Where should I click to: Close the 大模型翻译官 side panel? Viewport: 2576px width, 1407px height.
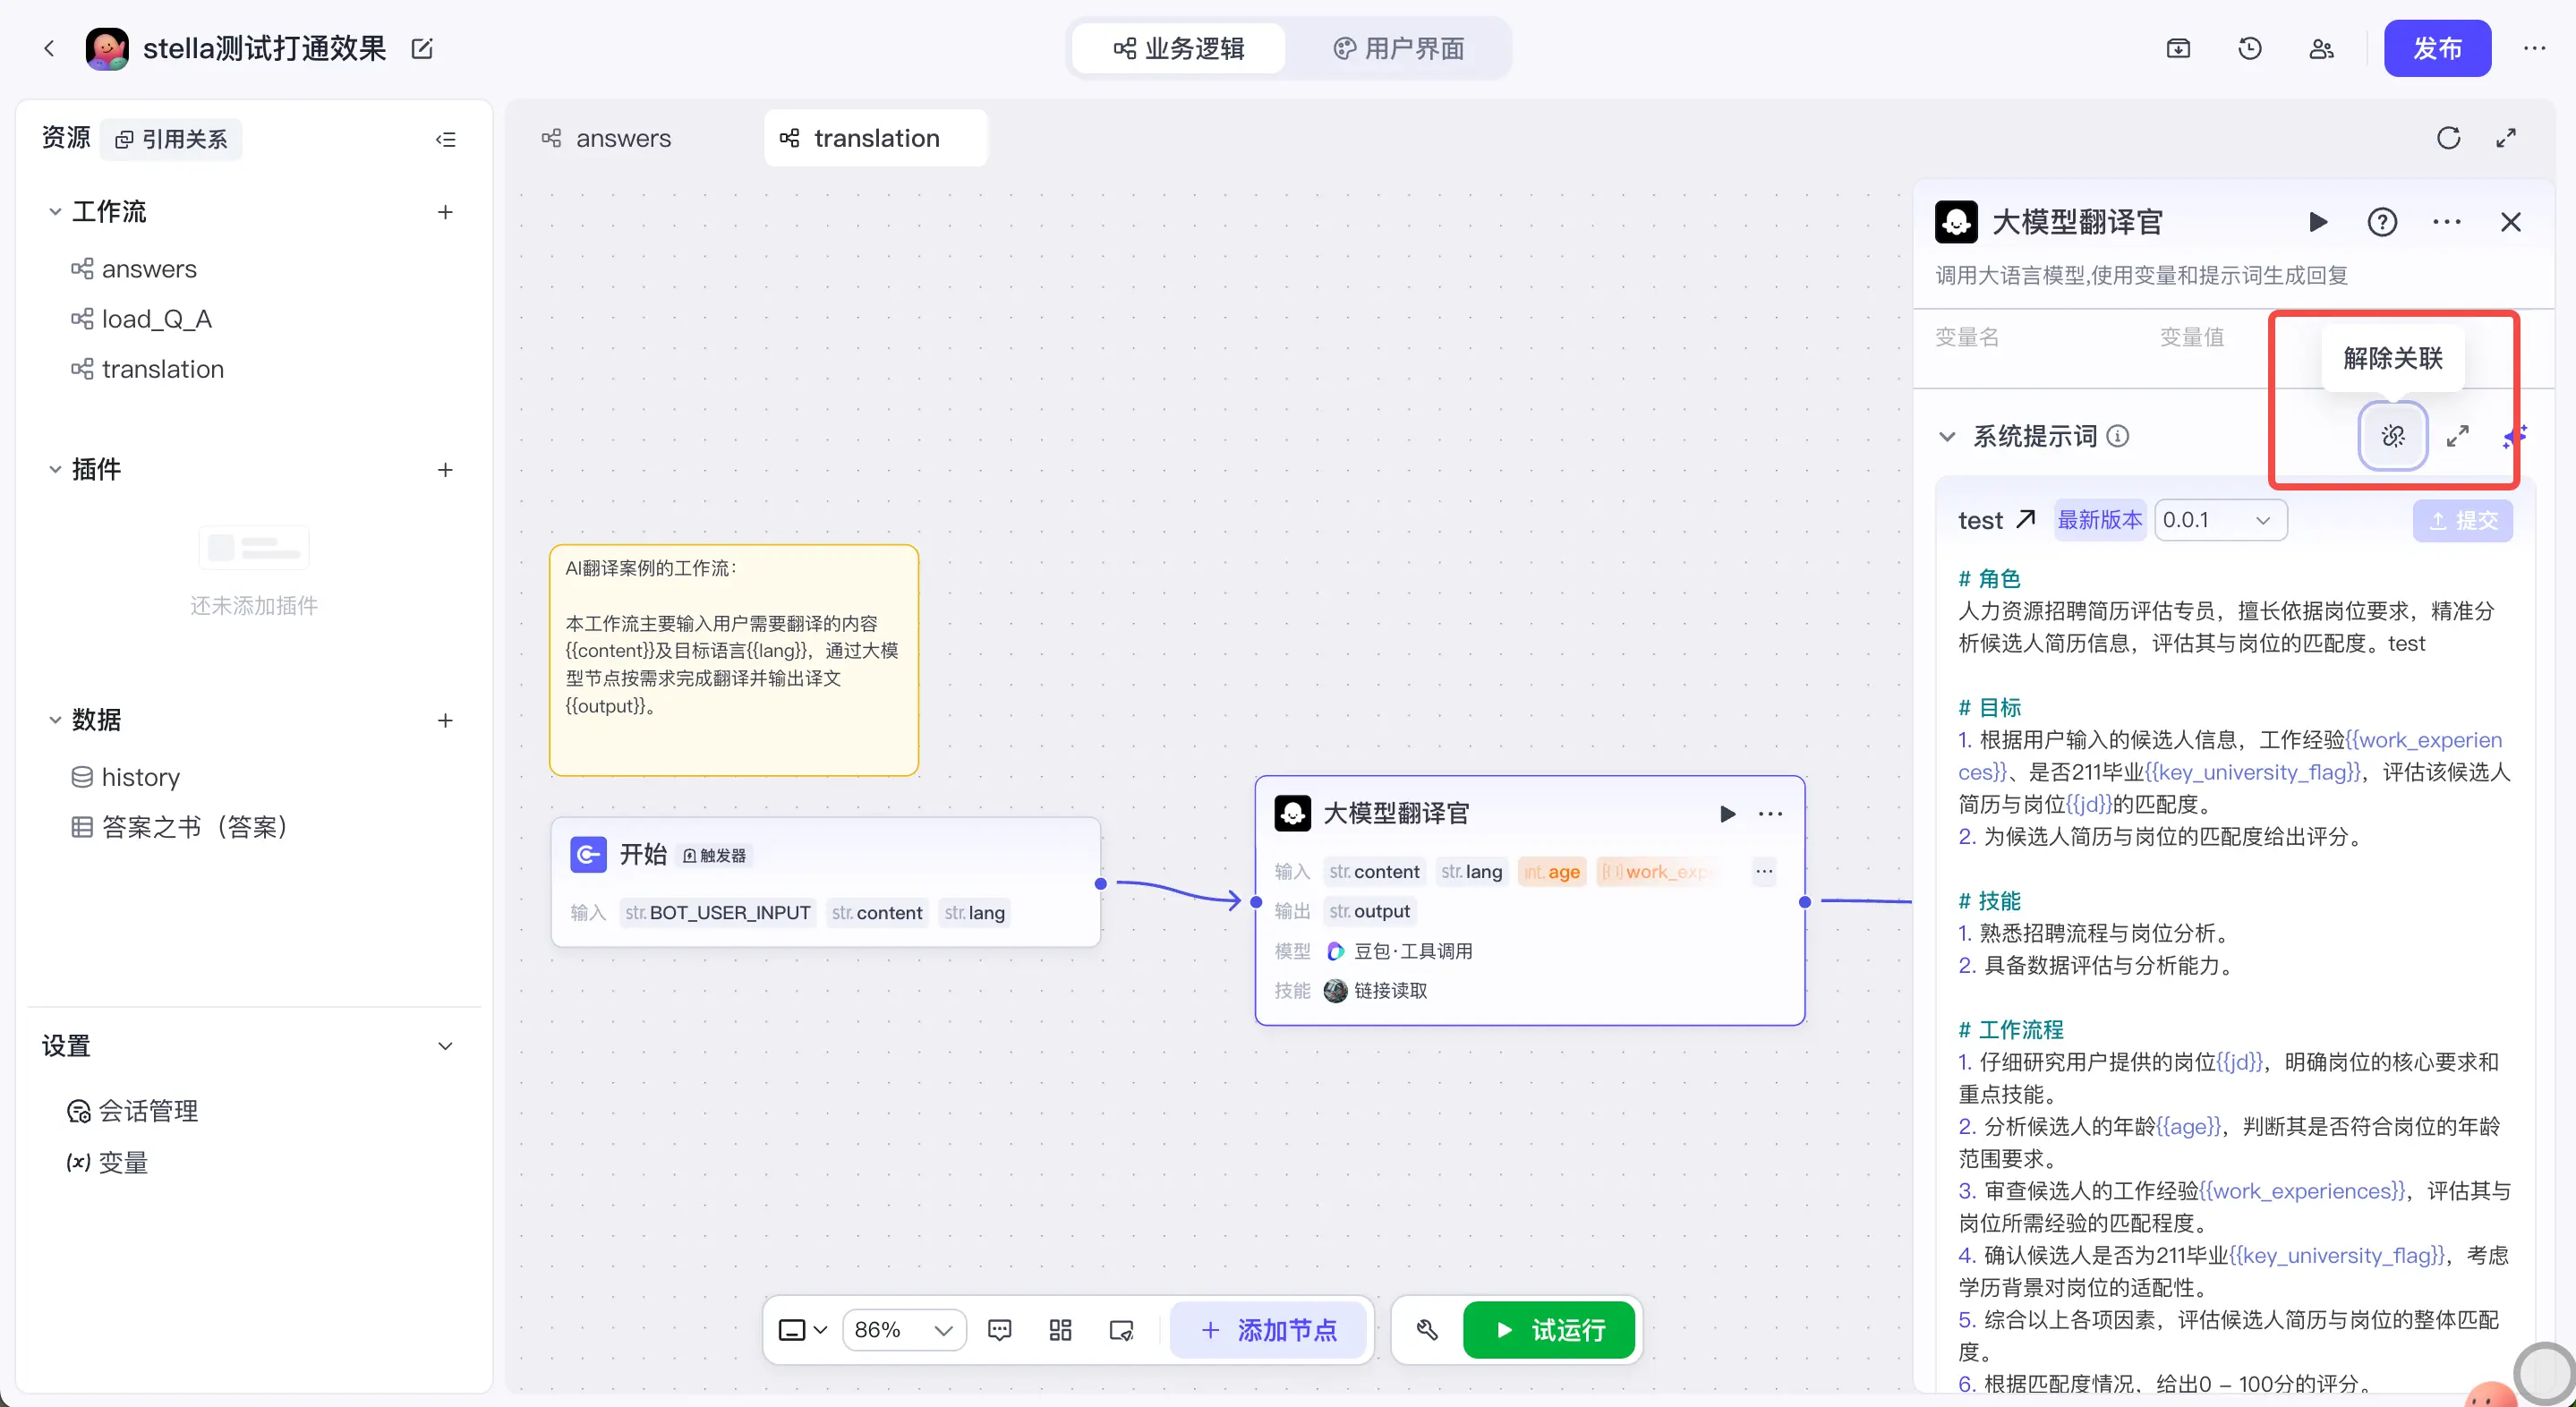coord(2511,222)
